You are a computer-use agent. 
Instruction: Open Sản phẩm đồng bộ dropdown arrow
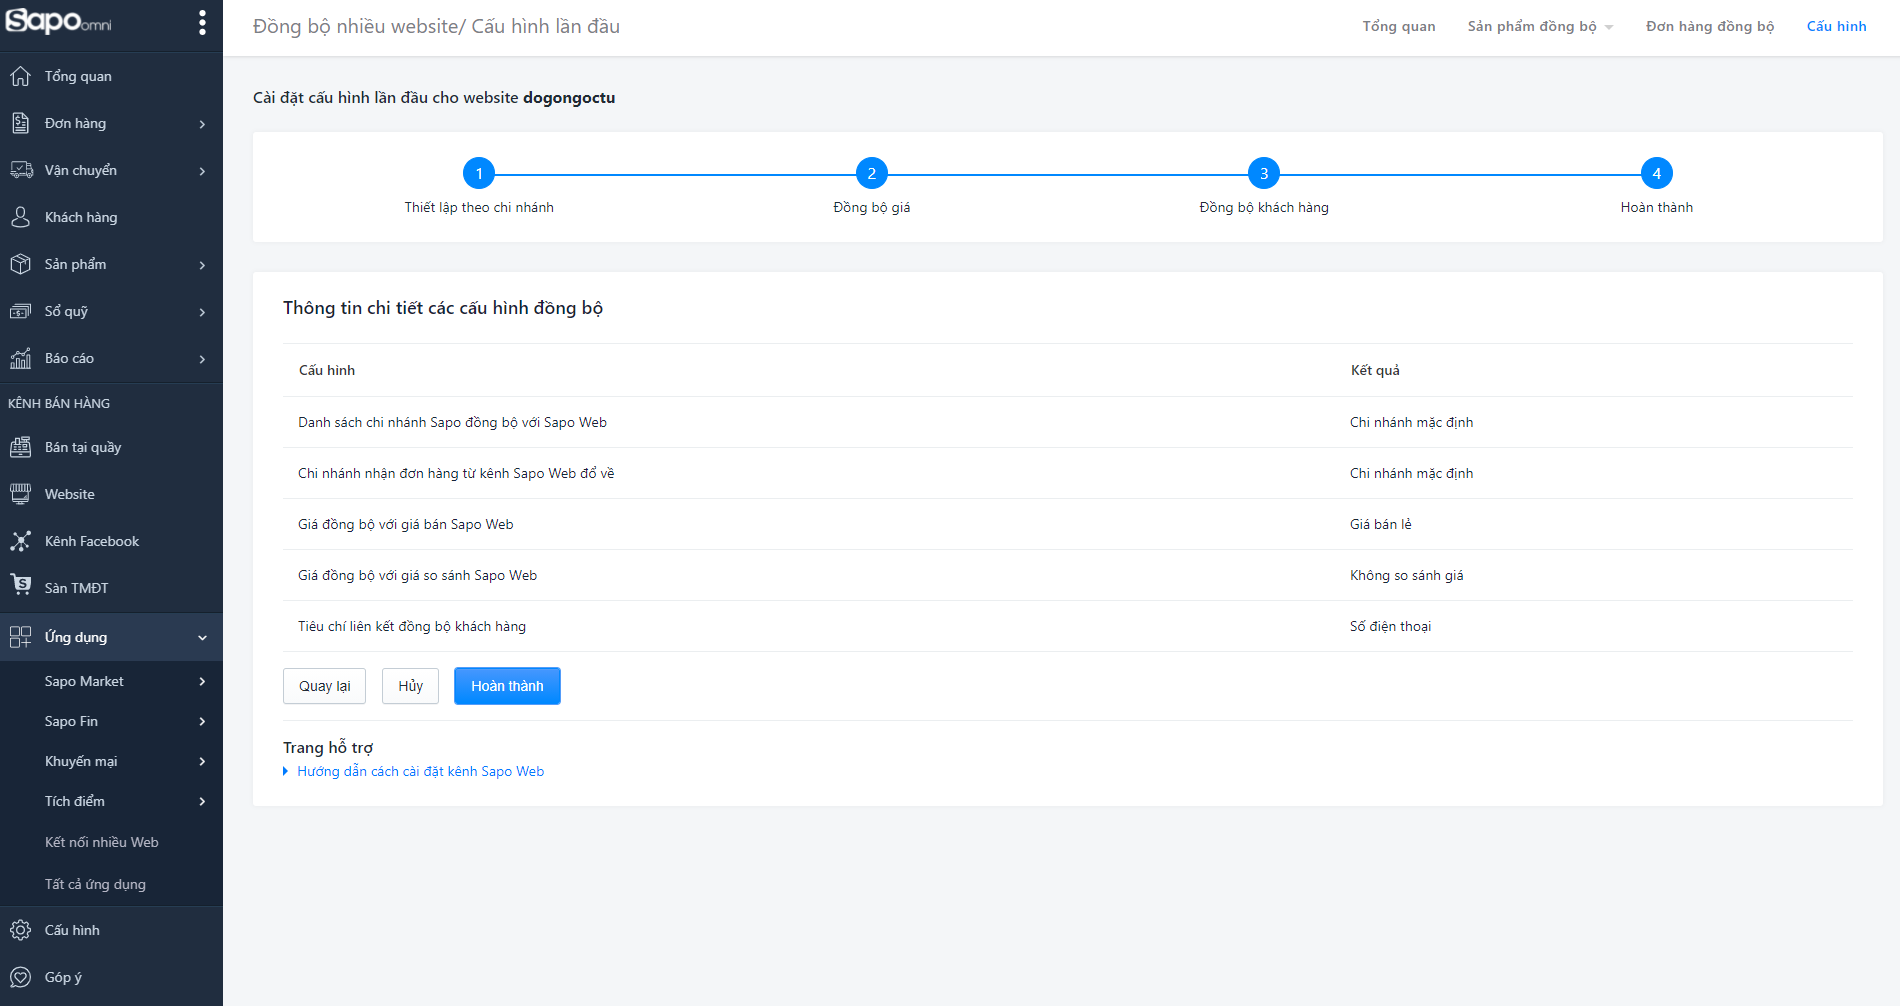[1609, 28]
